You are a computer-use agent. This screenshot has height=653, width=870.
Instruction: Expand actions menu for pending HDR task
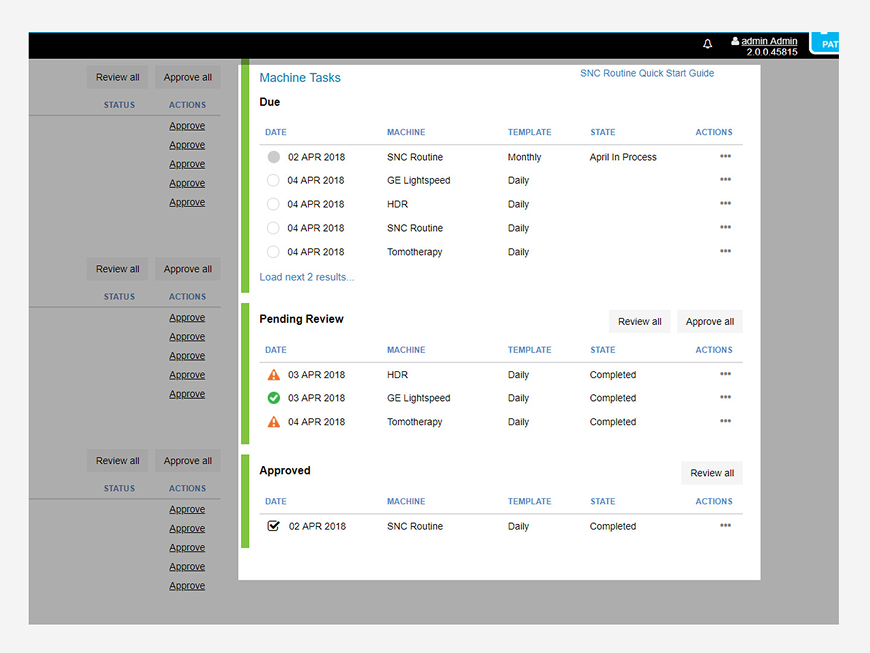point(725,373)
